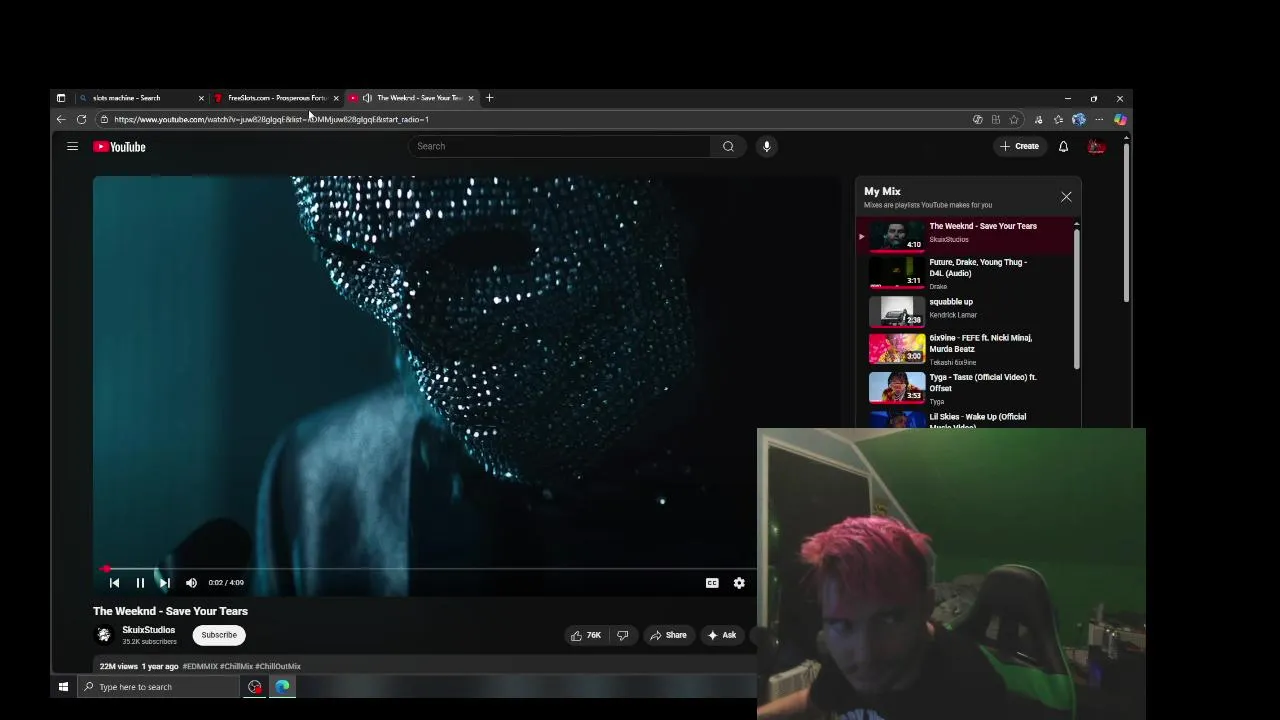
Task: Like the video with thumbs up
Action: [586, 635]
